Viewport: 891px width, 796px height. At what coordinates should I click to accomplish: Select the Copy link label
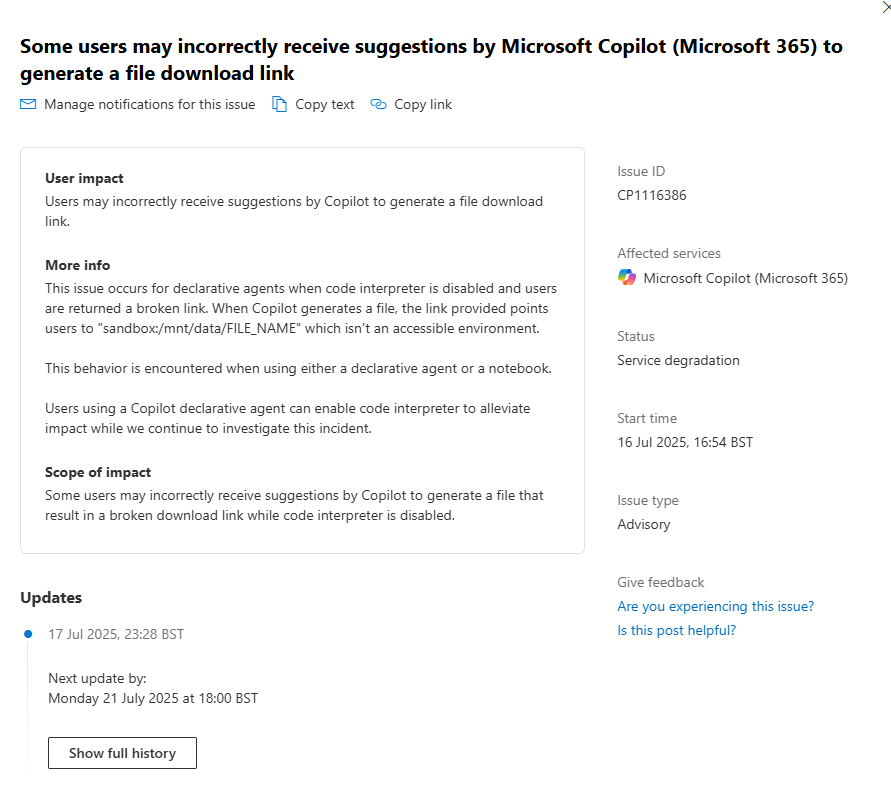[x=423, y=105]
